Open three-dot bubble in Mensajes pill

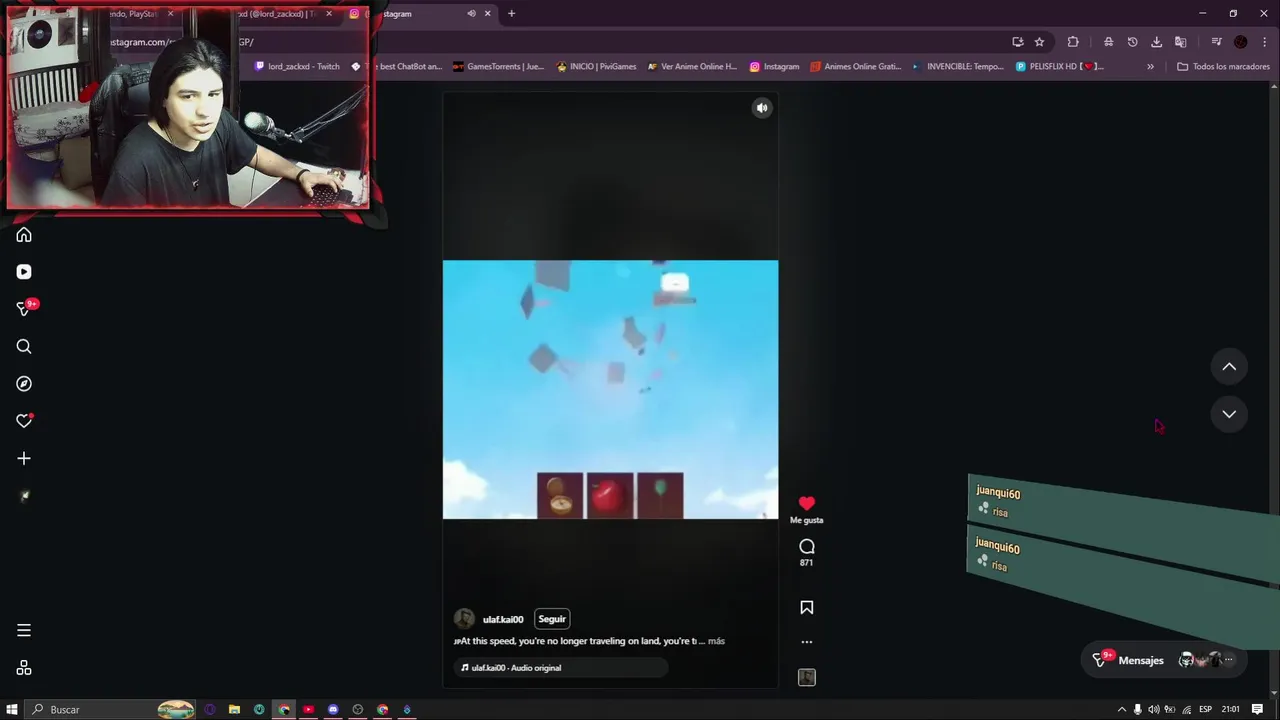pos(1228,659)
